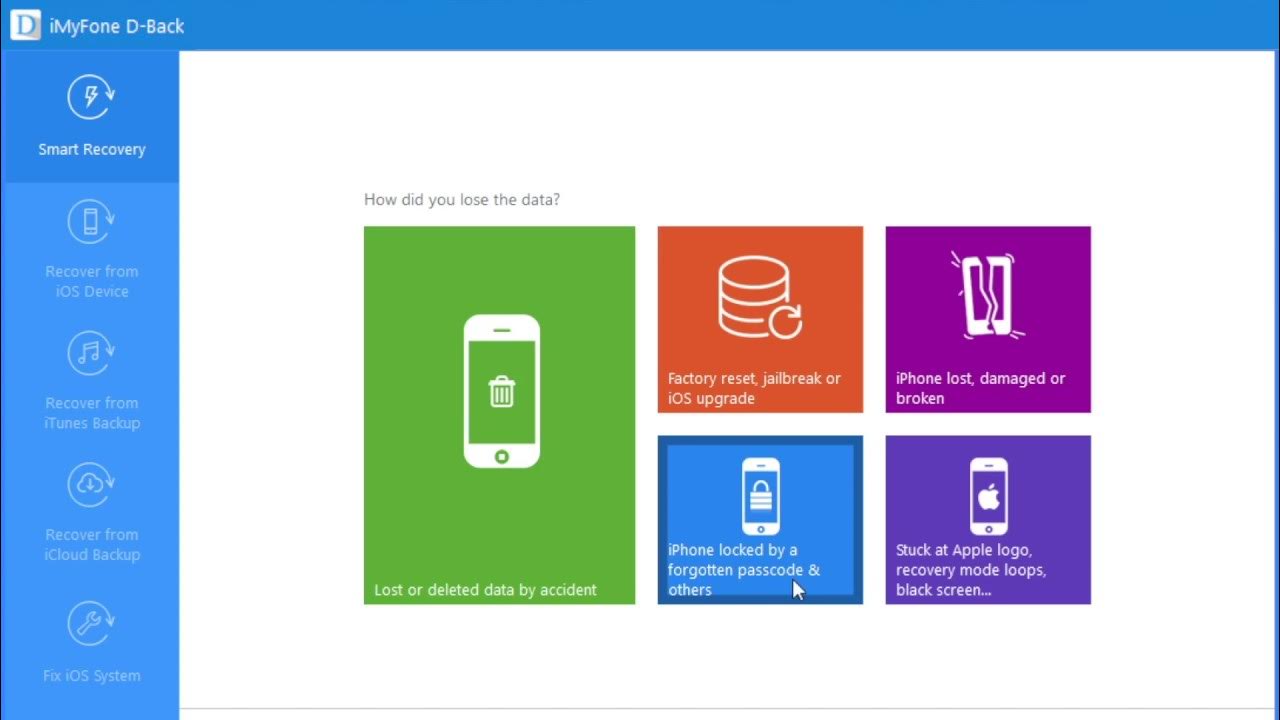Click the cracked phone icon in magenta tile
The width and height of the screenshot is (1280, 720).
coord(987,294)
